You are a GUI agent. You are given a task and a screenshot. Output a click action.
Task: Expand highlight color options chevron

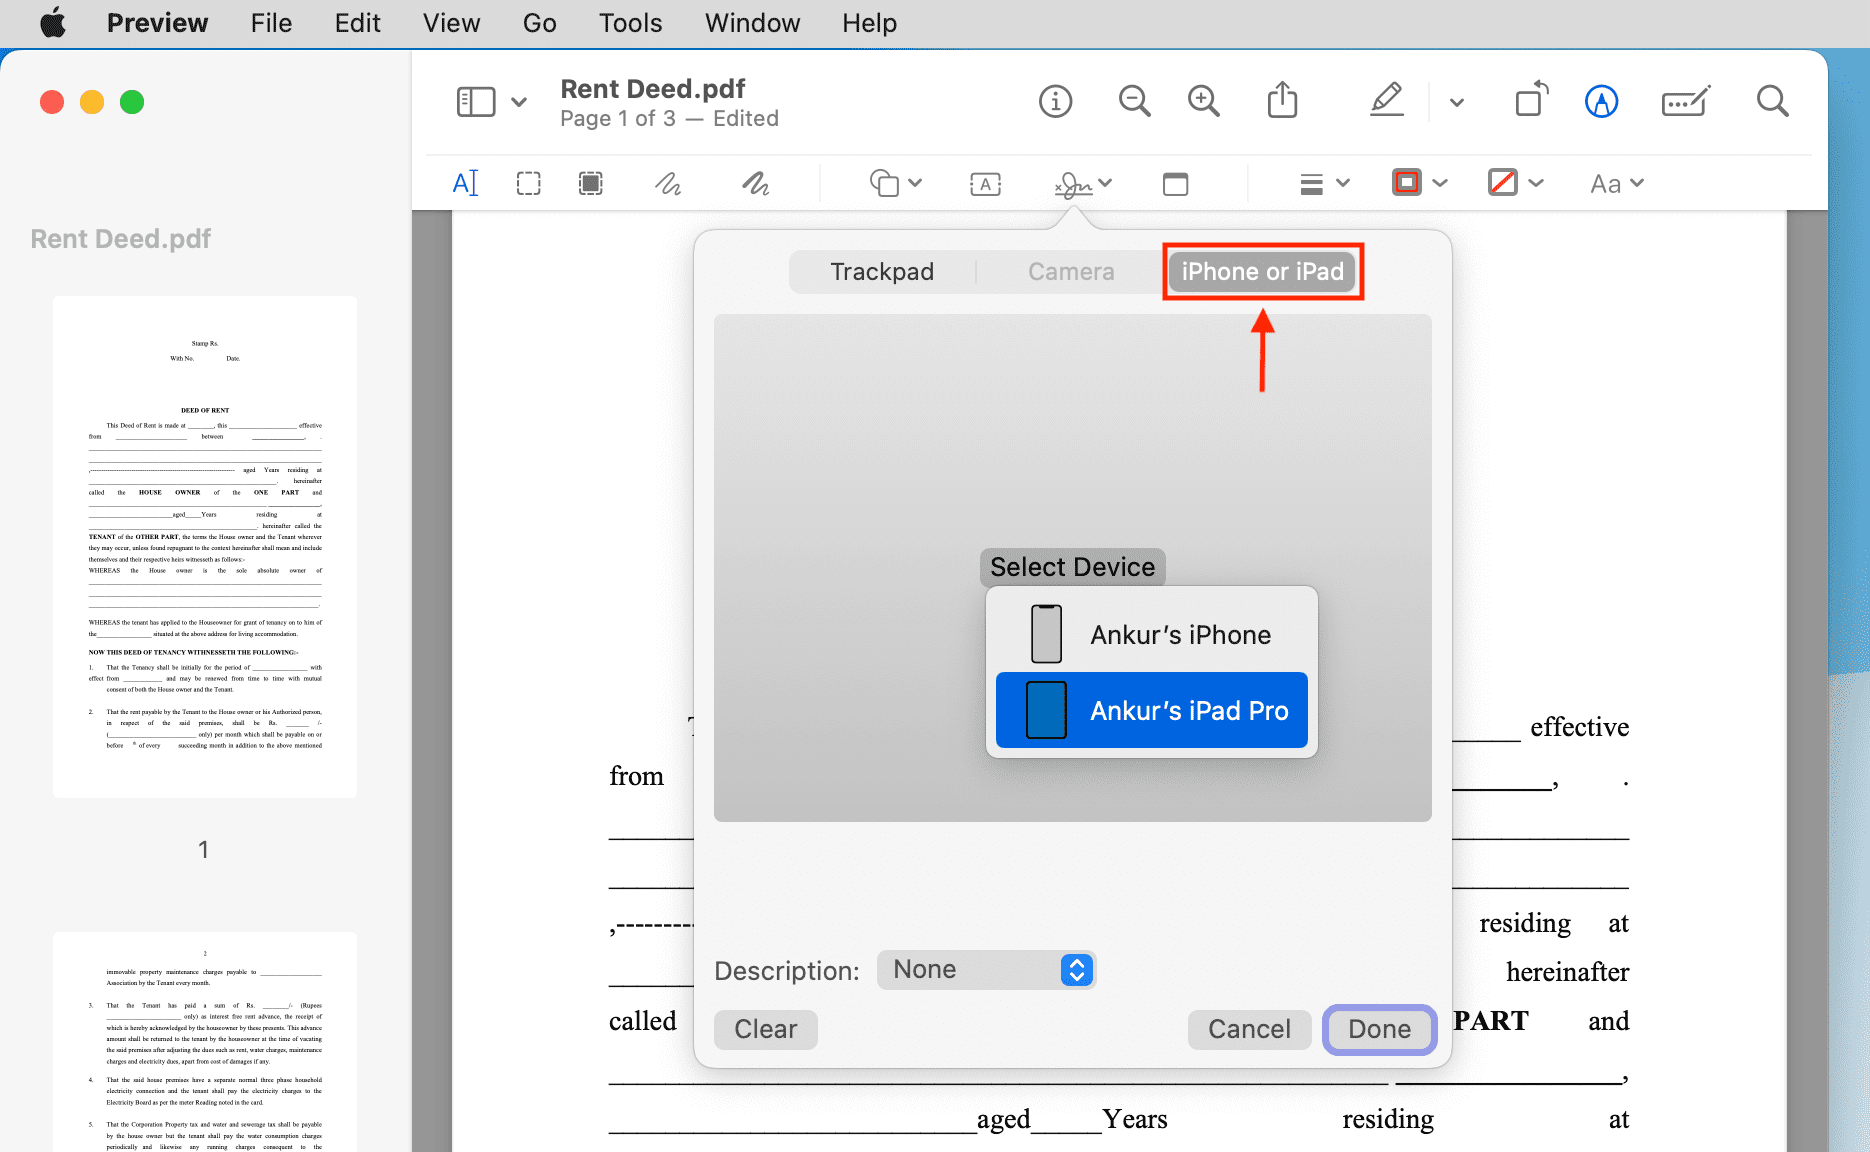pos(1457,102)
